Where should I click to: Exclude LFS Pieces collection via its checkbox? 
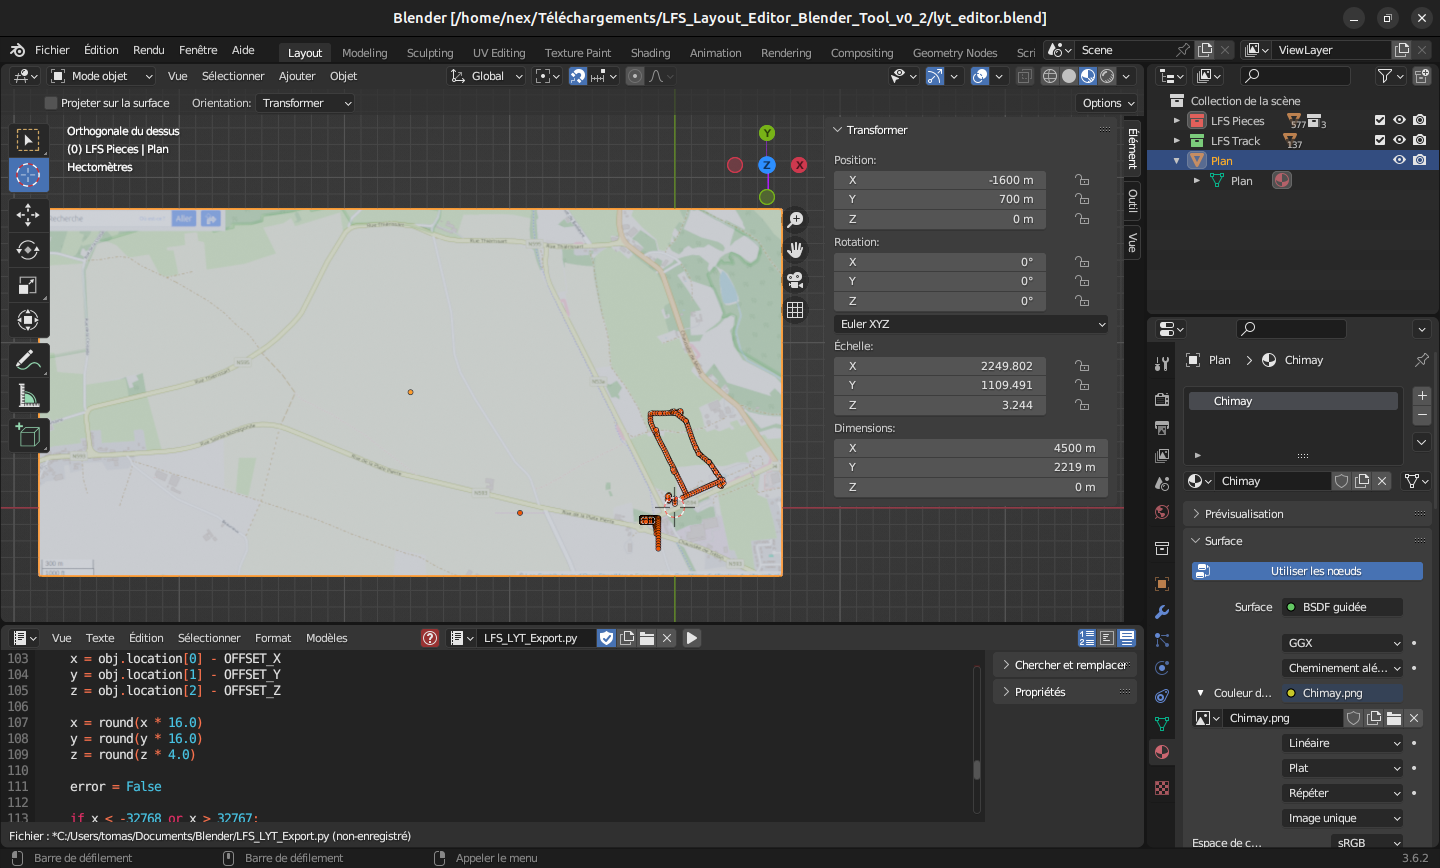[x=1380, y=121]
